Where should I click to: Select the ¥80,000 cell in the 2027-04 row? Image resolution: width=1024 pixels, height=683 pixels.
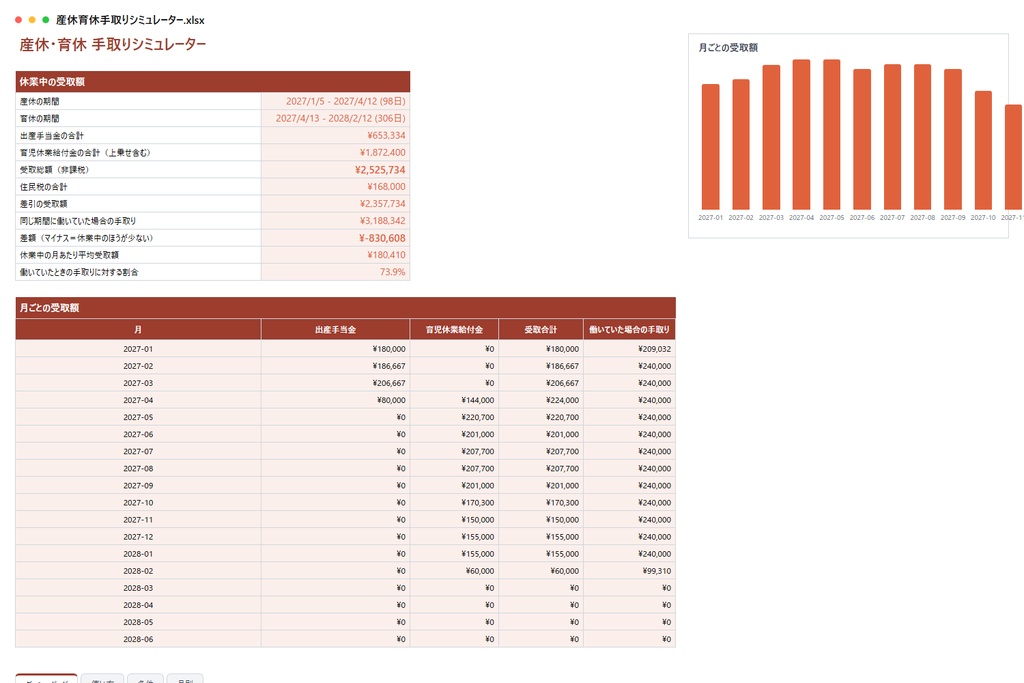pos(336,400)
